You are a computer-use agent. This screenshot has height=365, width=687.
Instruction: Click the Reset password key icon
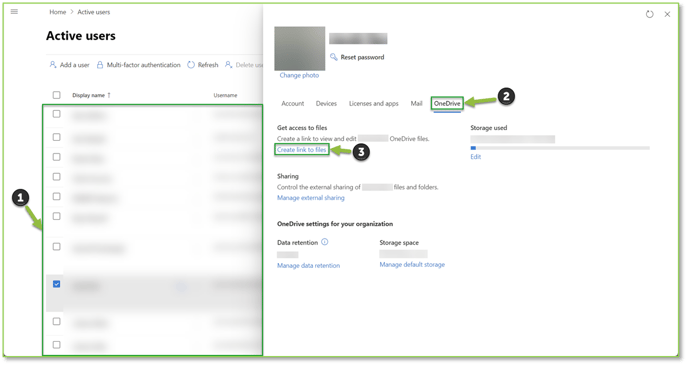(x=333, y=57)
